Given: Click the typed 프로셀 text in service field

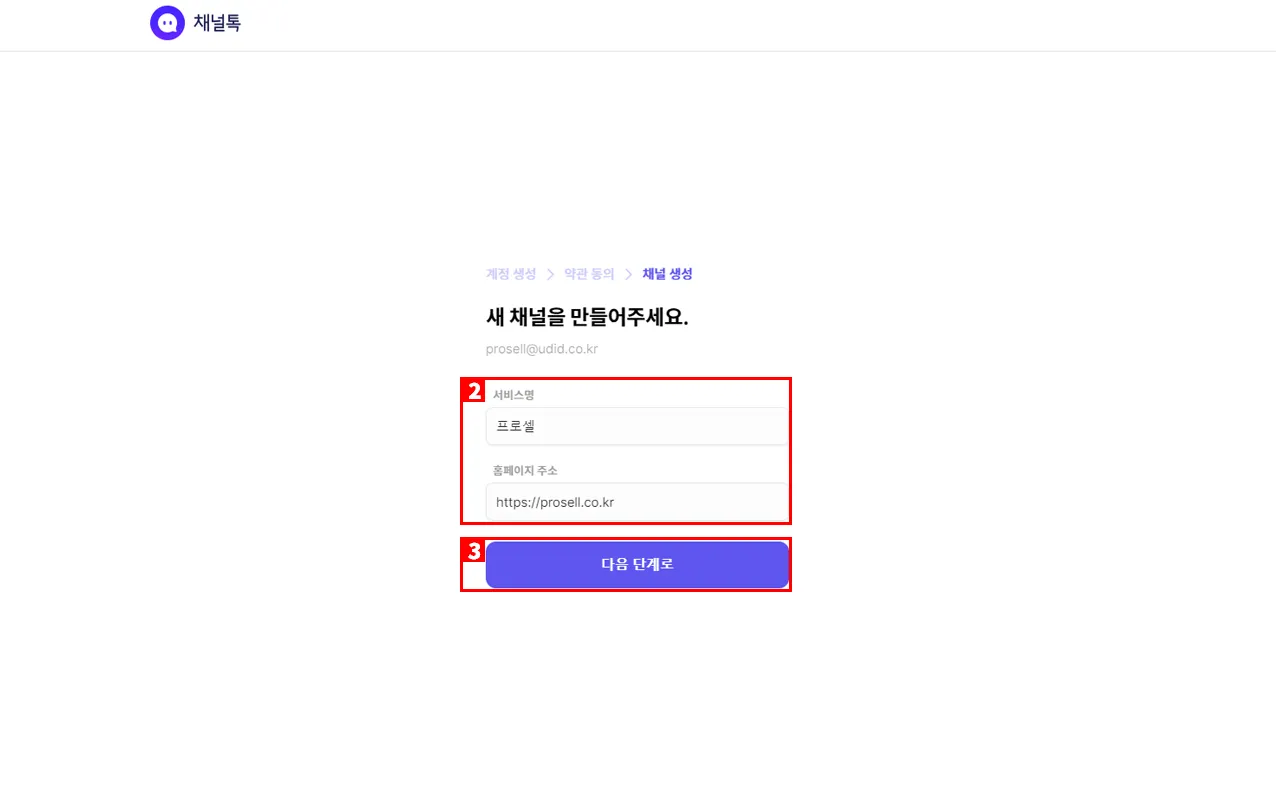Looking at the screenshot, I should 516,427.
